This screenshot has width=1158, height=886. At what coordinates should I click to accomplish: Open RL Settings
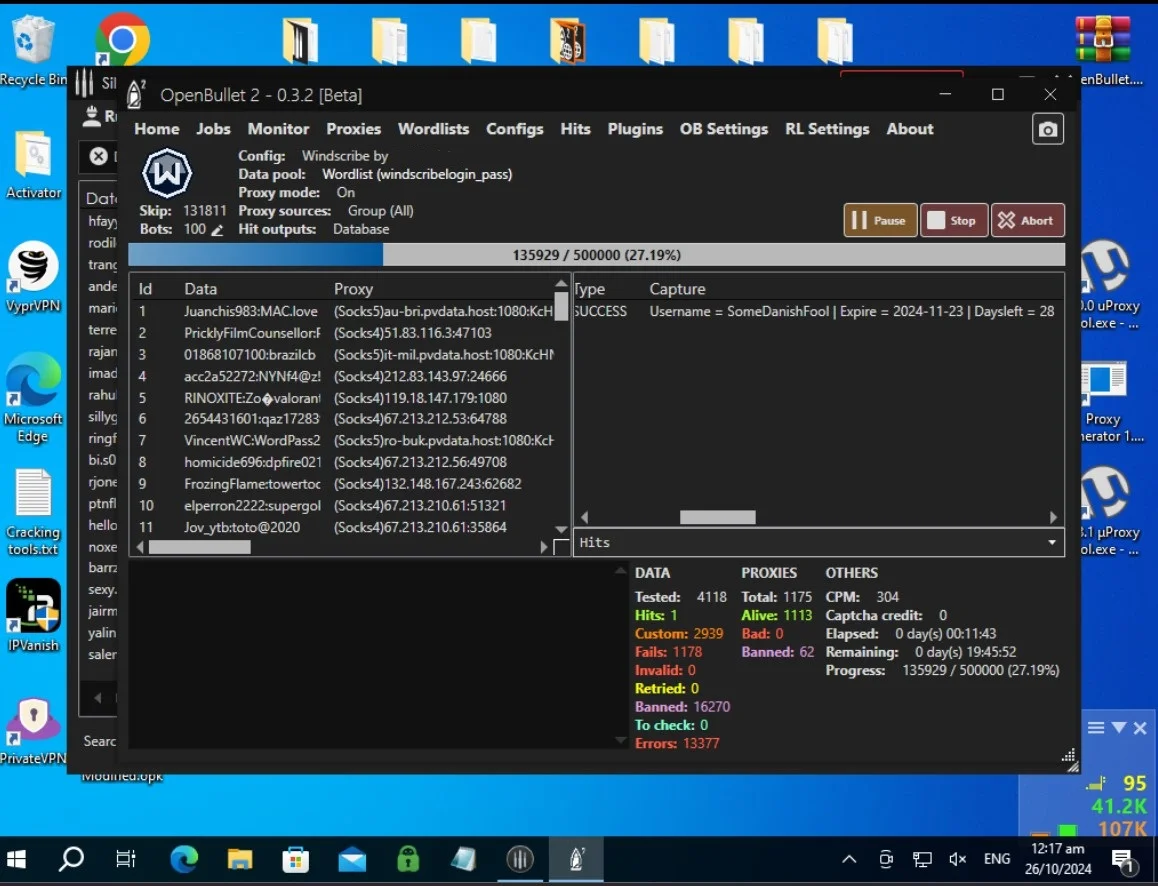point(827,129)
